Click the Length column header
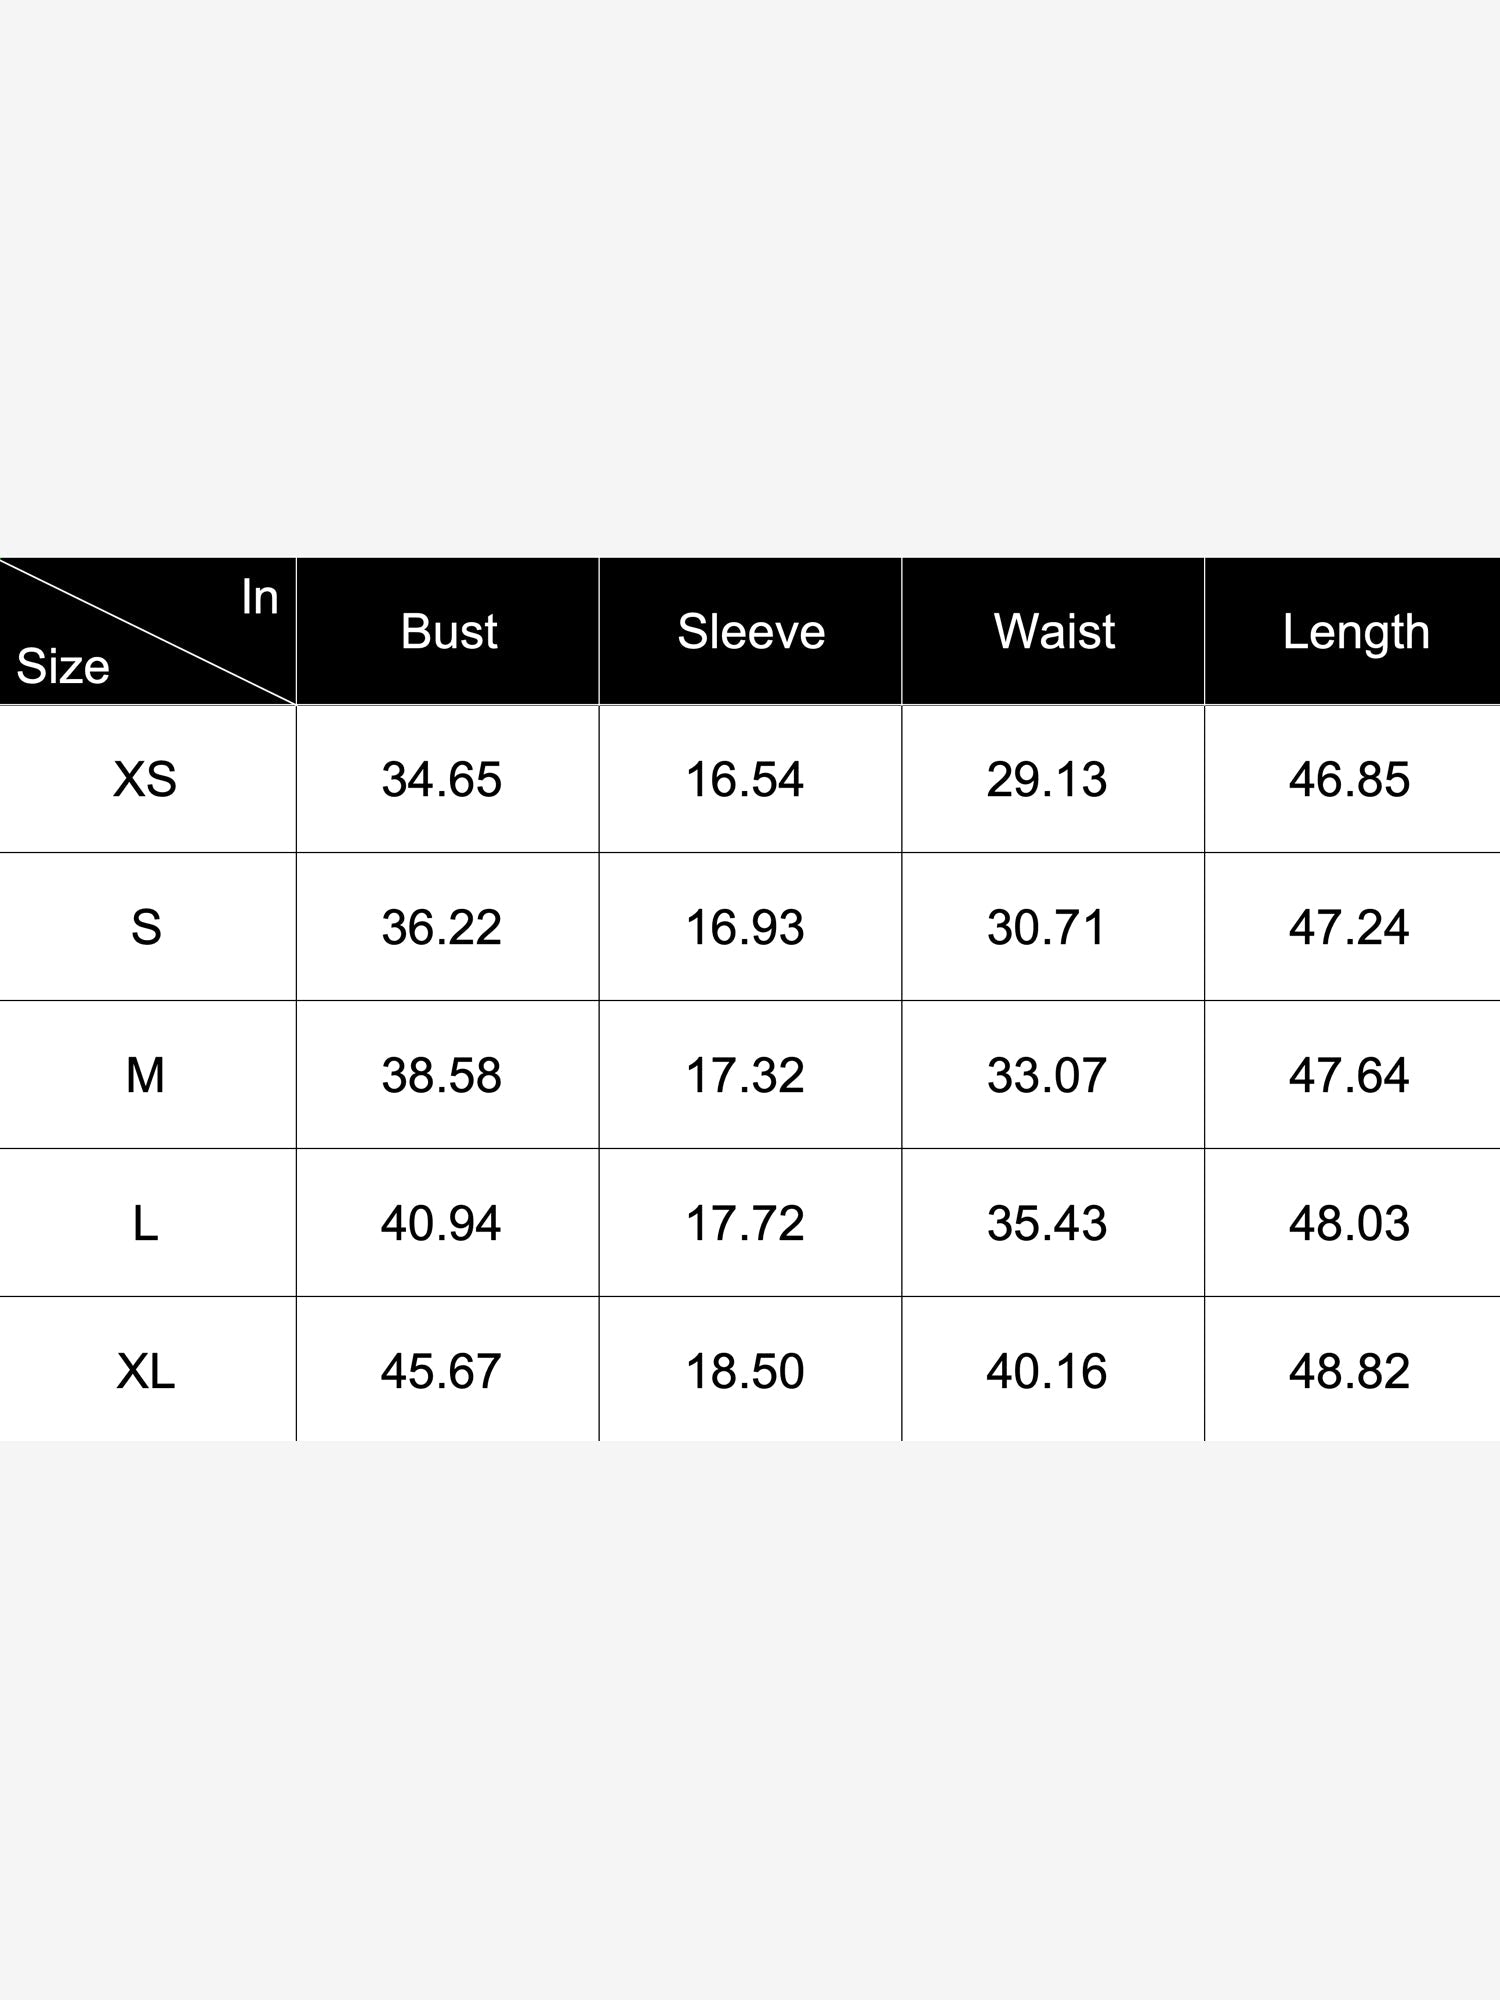 point(1355,631)
